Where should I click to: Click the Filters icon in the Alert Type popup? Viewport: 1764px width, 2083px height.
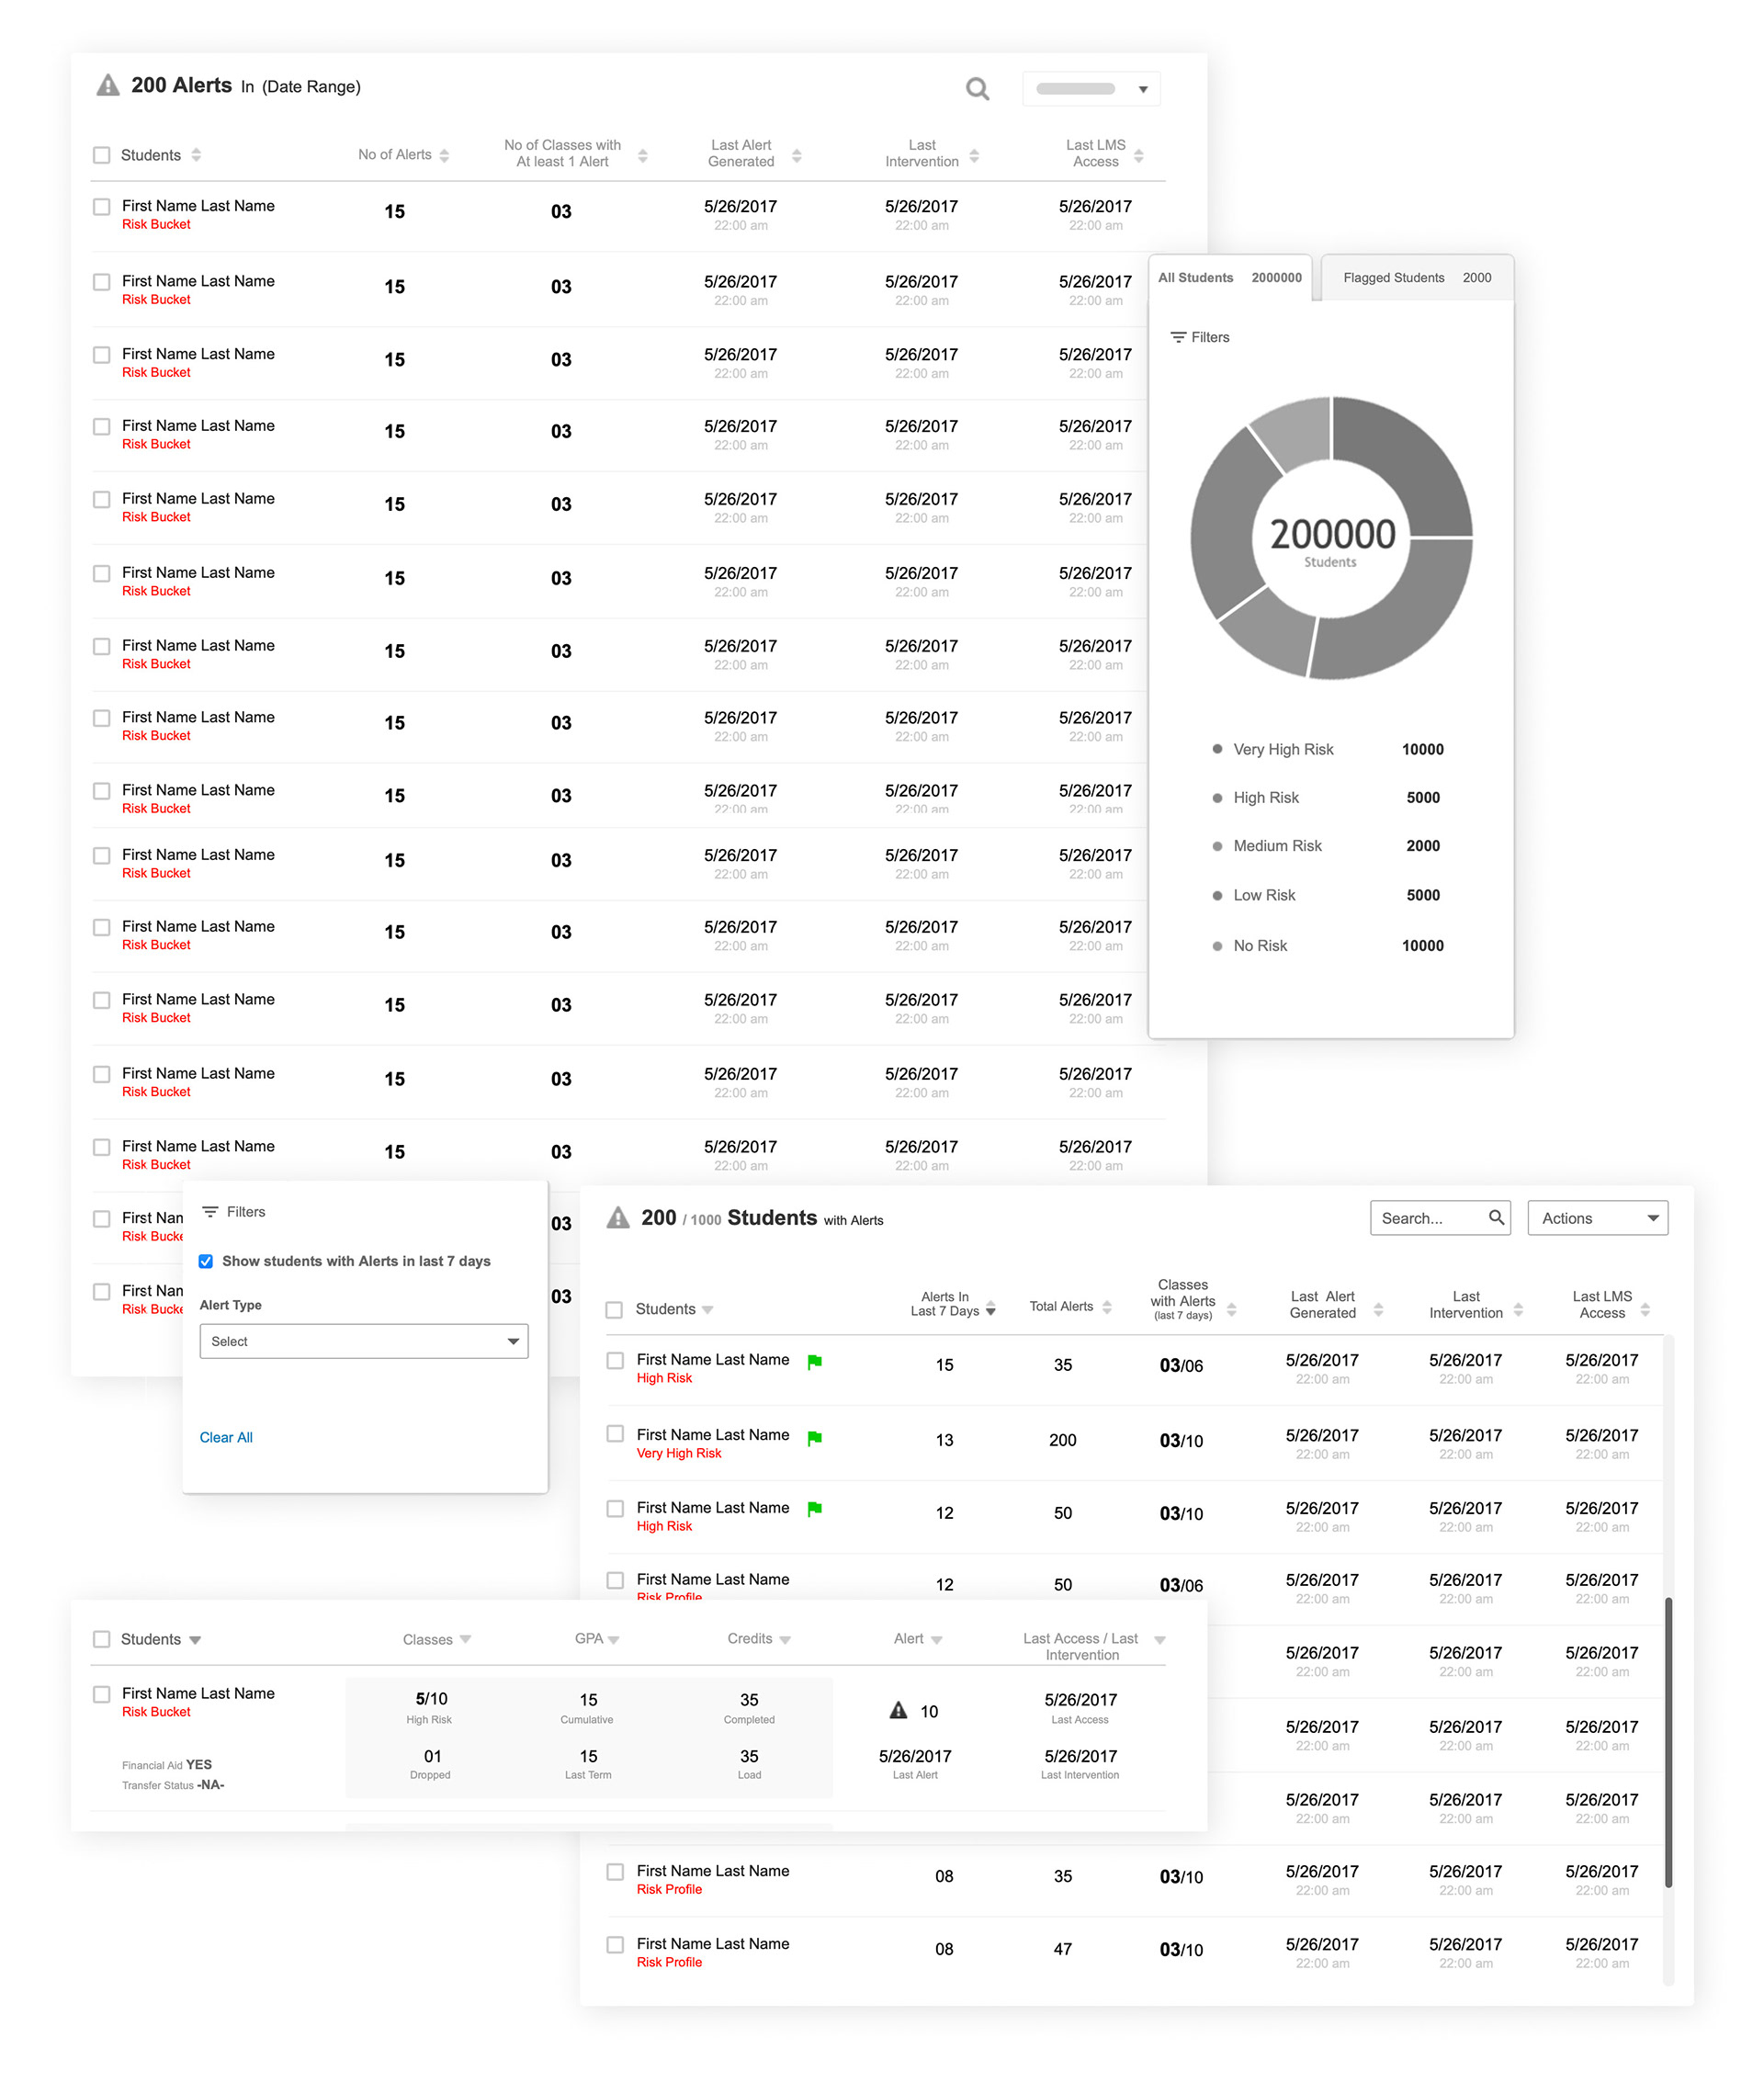[x=210, y=1211]
